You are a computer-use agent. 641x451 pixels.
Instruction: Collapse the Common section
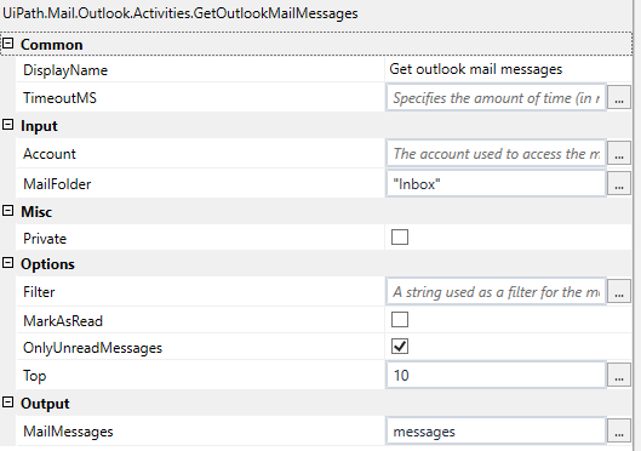[8, 43]
